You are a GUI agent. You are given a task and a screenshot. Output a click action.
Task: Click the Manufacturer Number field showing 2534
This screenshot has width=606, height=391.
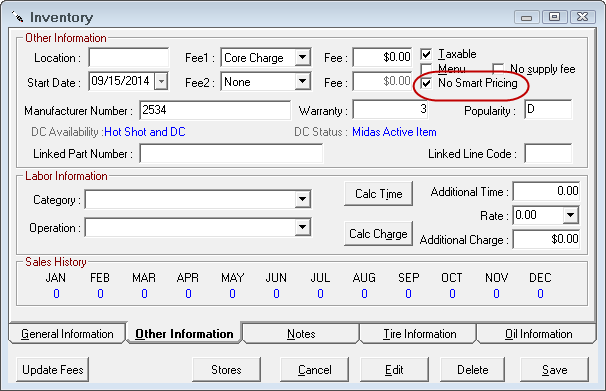point(215,110)
